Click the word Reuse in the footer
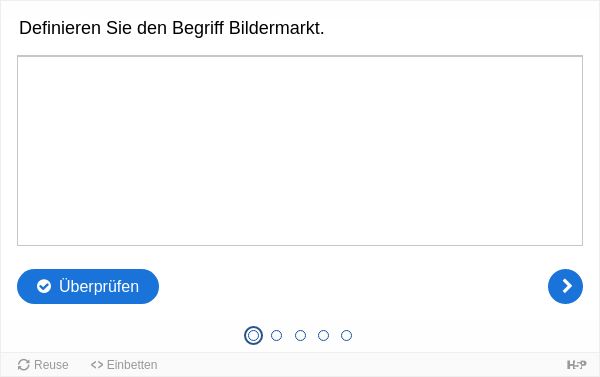Viewport: 600px width, 377px height. [51, 365]
